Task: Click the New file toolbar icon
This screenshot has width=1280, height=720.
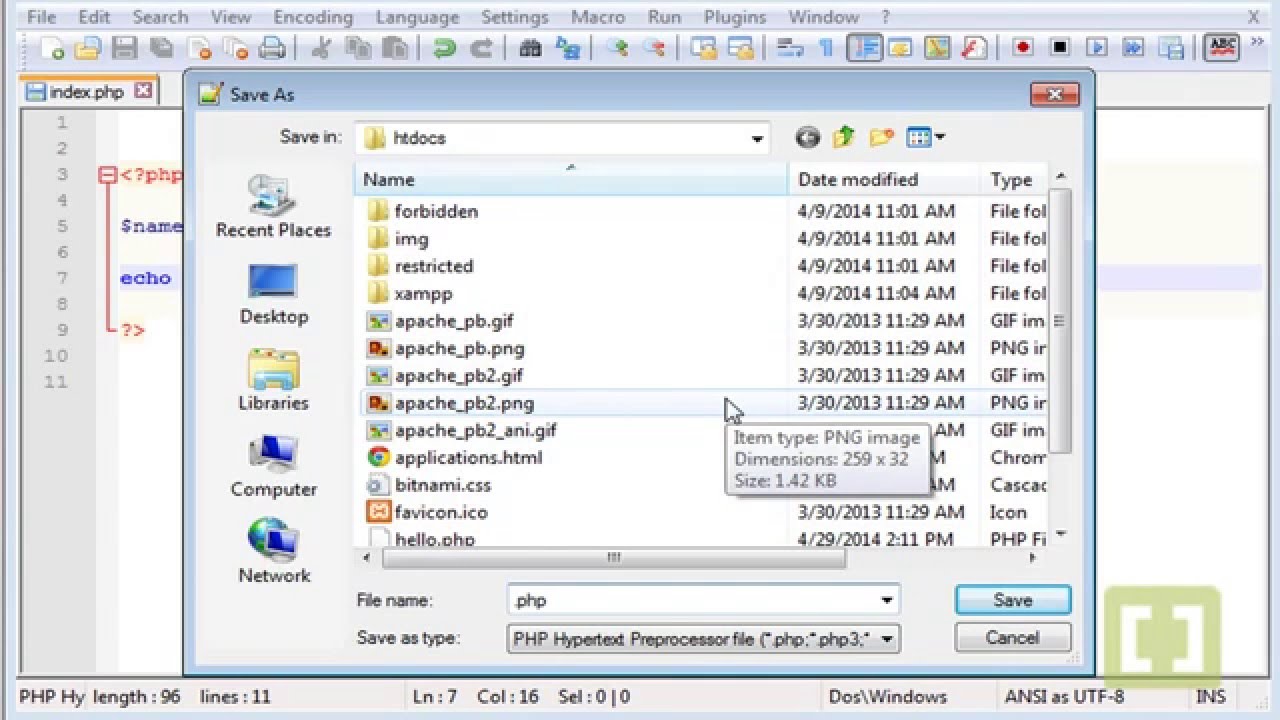Action: tap(52, 47)
